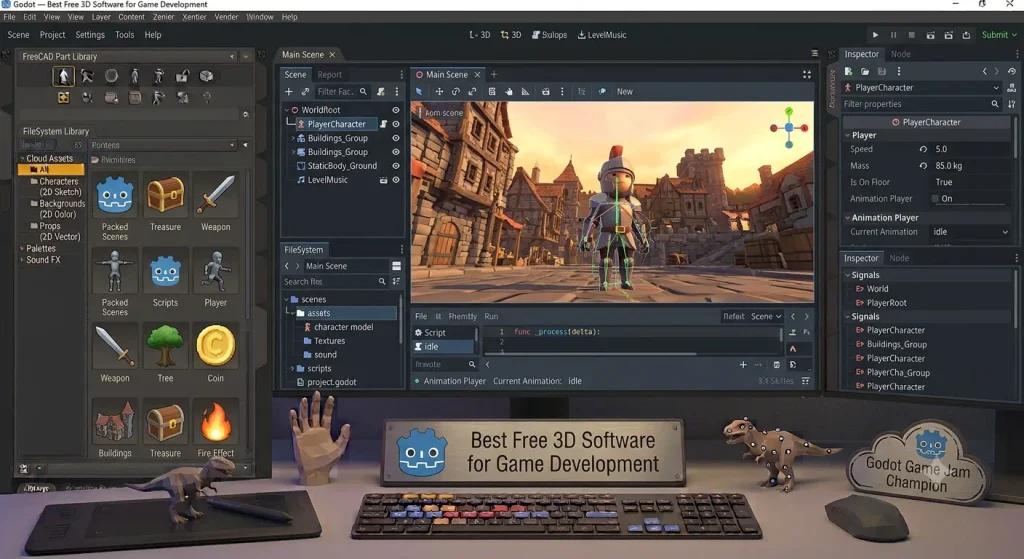The height and width of the screenshot is (559, 1024).
Task: Expand the scripts folder in FileSystem
Action: 292,368
